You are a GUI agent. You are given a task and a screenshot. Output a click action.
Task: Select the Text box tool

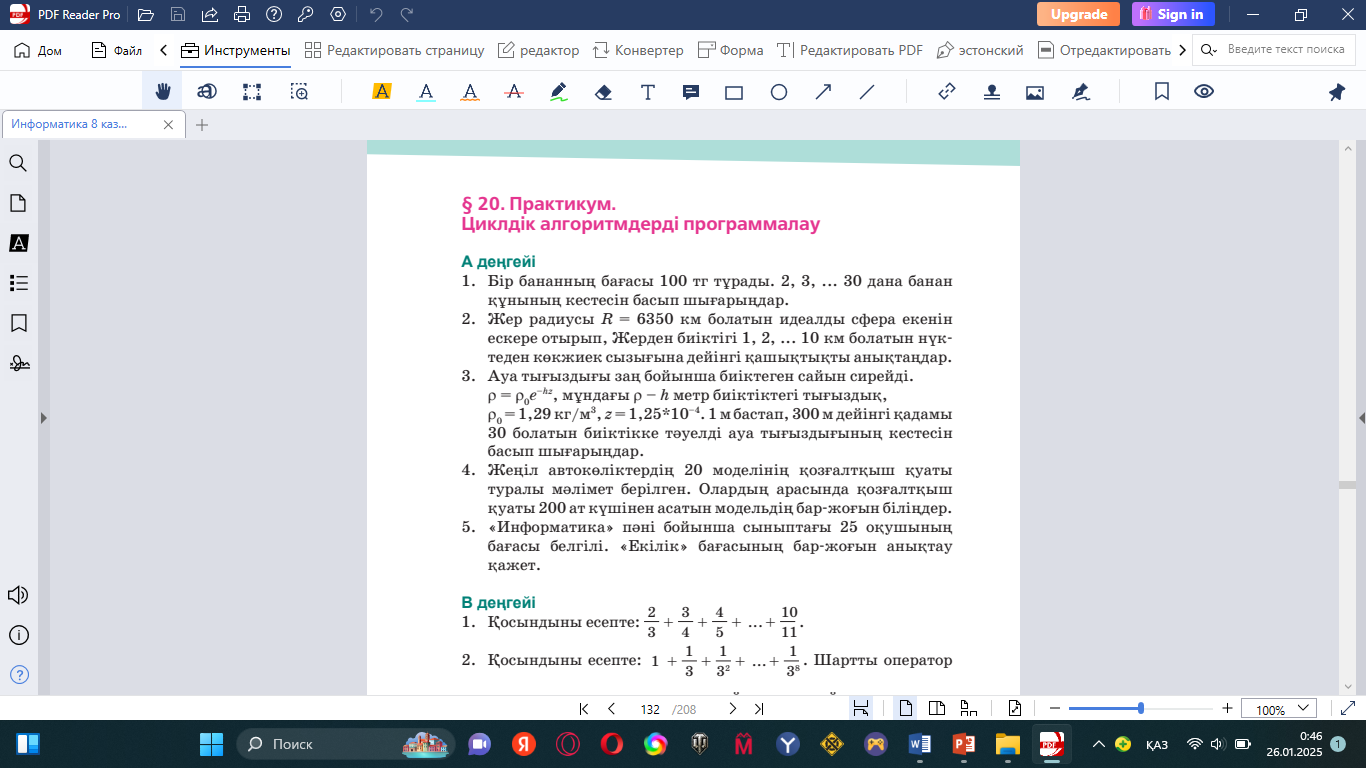click(648, 92)
